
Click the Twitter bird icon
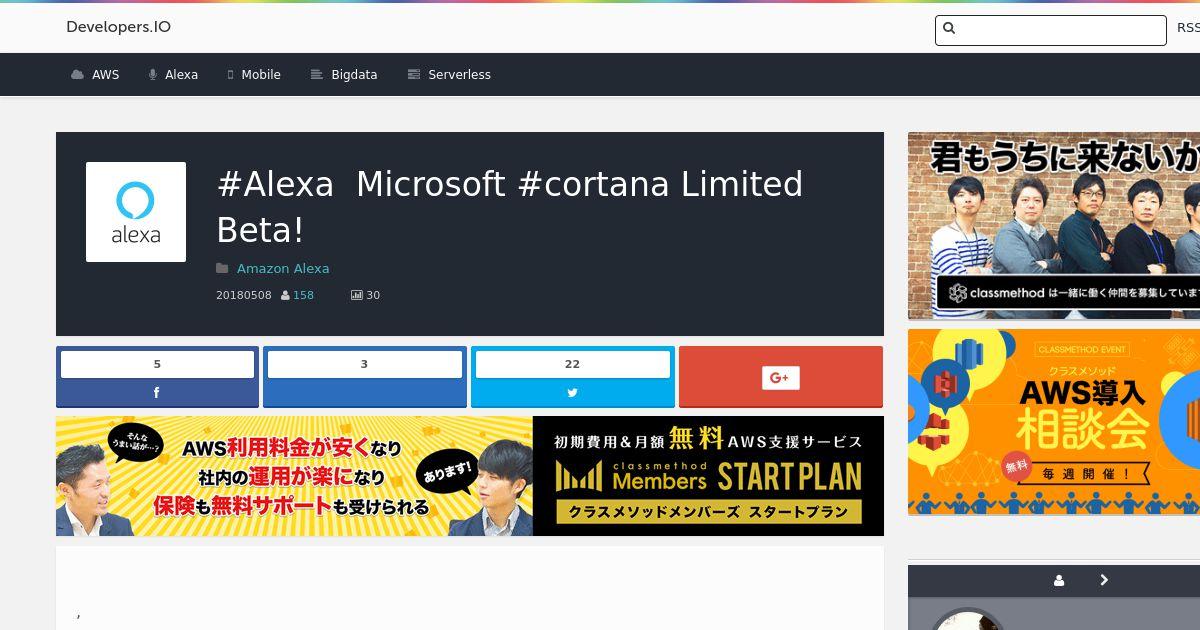572,393
